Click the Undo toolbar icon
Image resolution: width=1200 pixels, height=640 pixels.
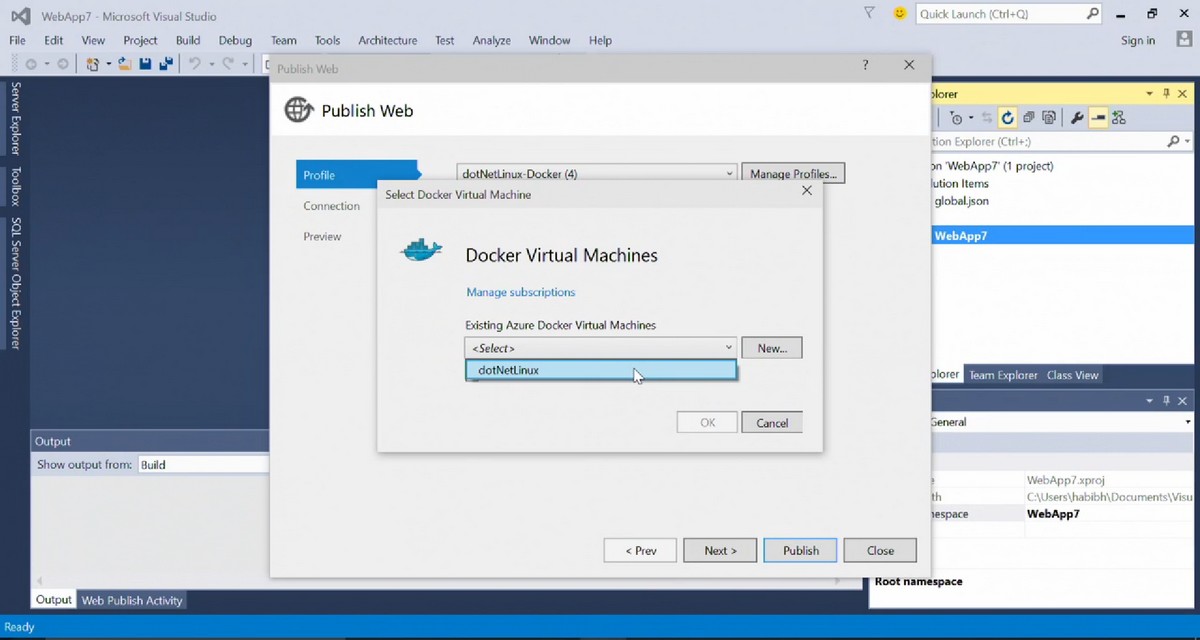pyautogui.click(x=195, y=64)
